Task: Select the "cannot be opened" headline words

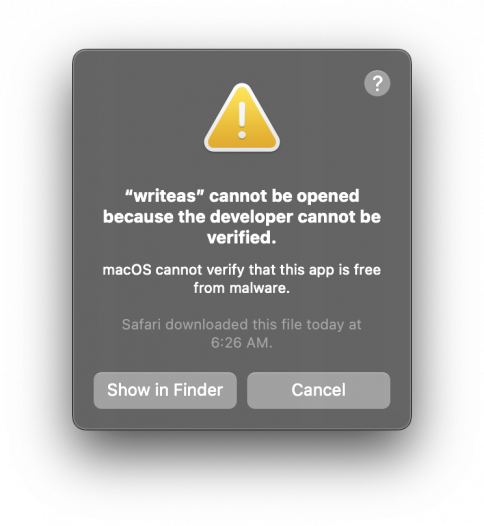Action: (x=284, y=196)
